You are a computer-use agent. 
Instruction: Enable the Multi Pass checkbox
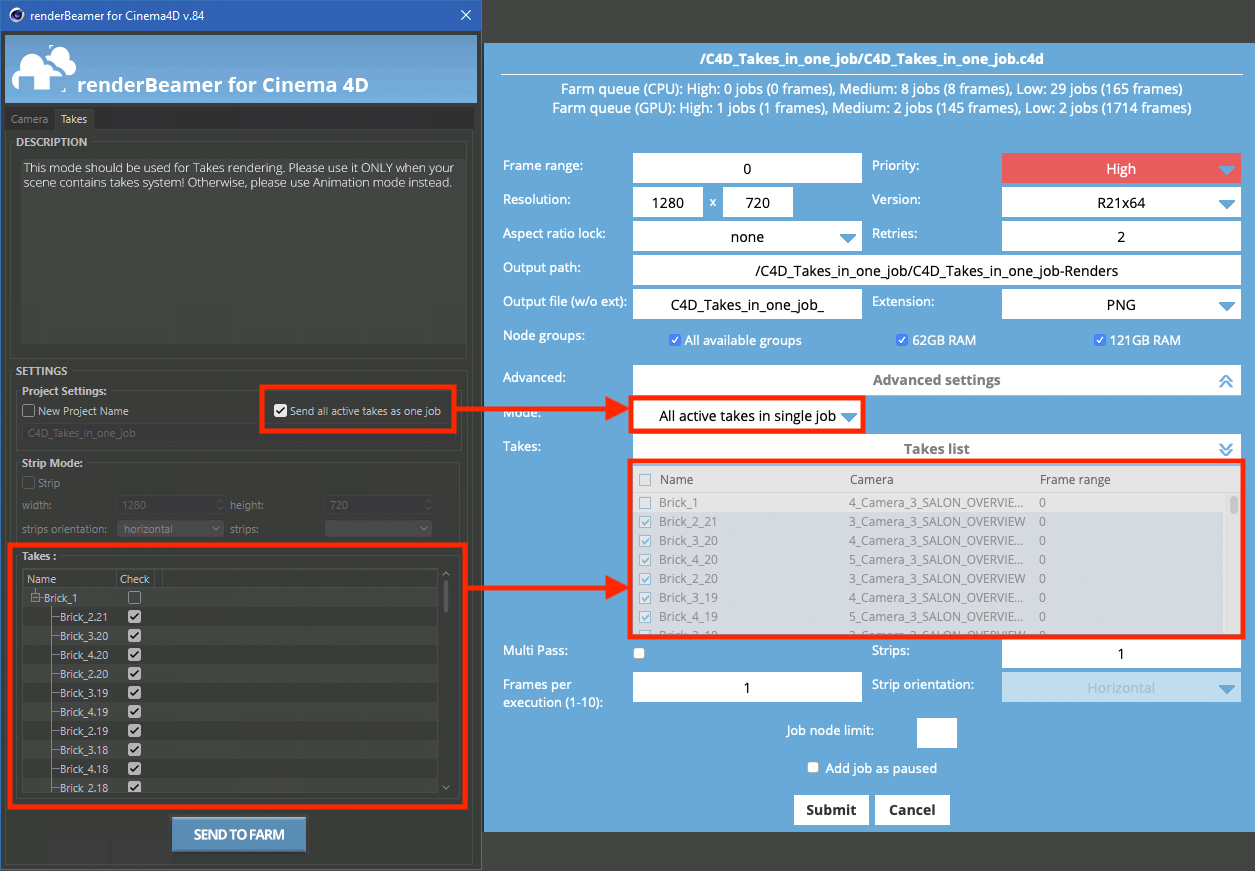click(639, 653)
